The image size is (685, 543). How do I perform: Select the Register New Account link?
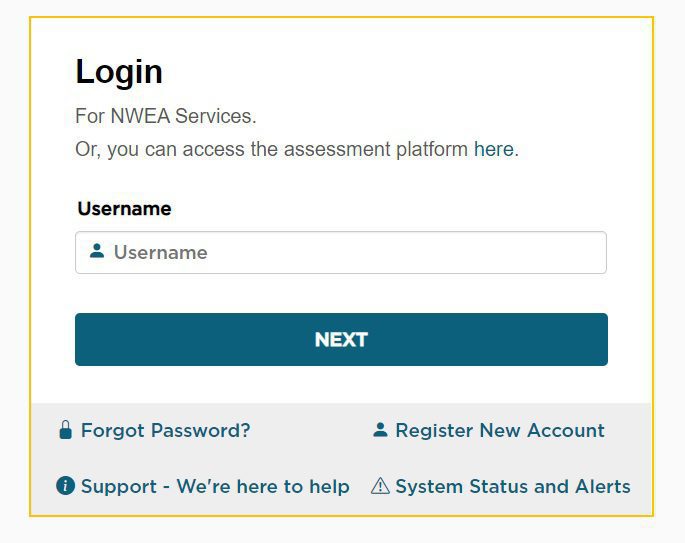coord(499,431)
